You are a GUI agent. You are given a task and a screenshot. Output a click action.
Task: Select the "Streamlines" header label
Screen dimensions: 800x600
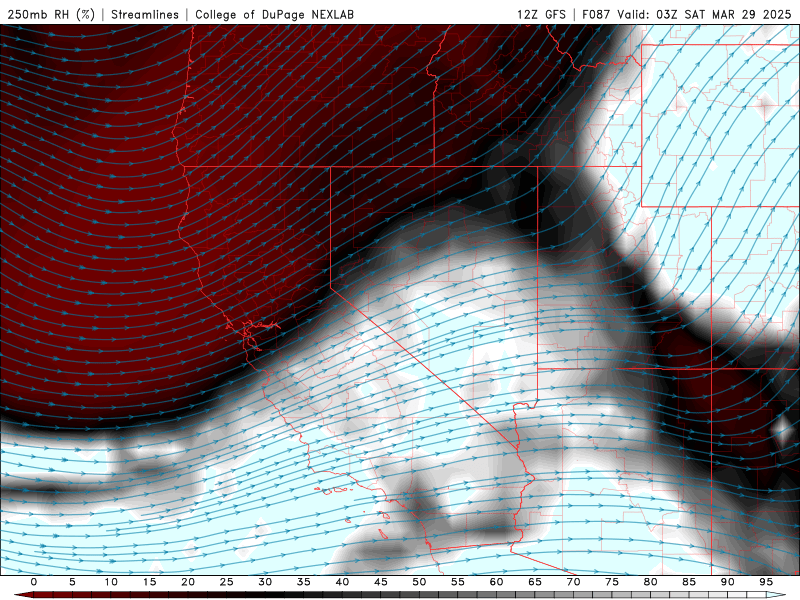[145, 14]
